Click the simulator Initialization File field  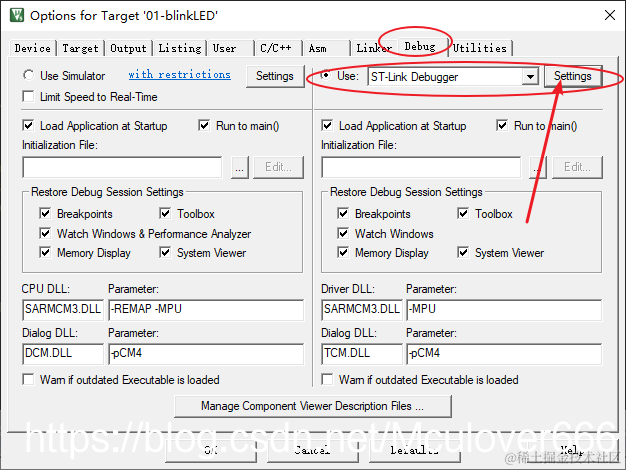tap(122, 167)
